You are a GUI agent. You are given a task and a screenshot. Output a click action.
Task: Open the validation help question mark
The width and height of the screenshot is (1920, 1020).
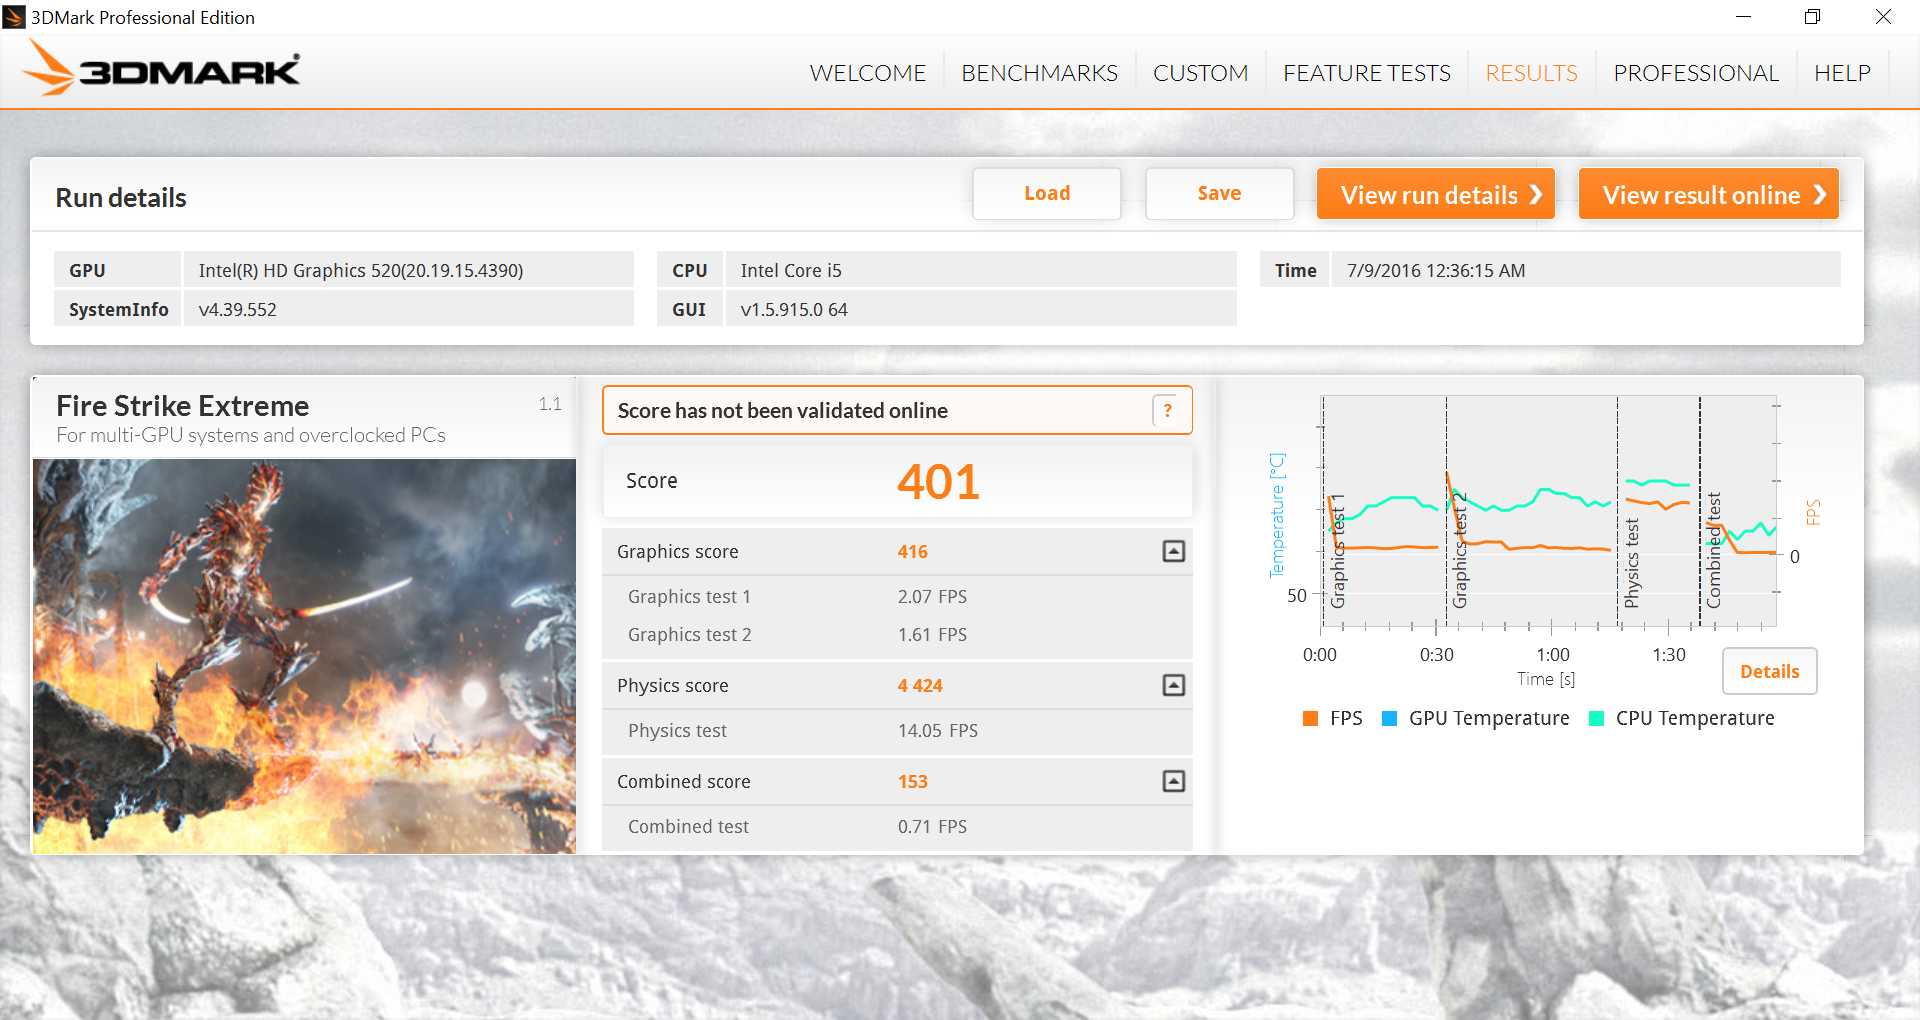pos(1167,410)
